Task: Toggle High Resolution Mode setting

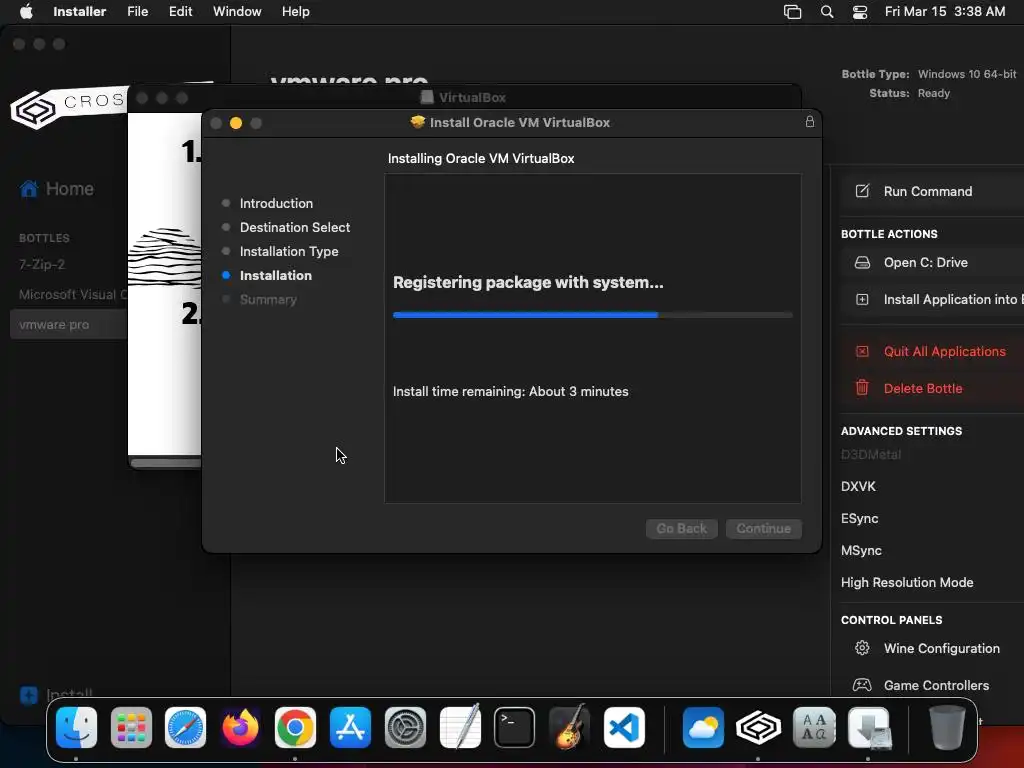Action: [907, 583]
